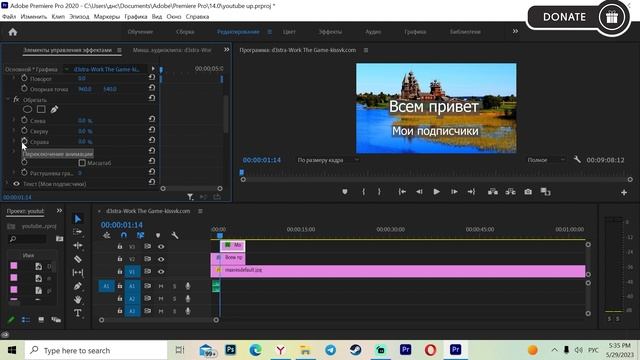
Task: Select the Track Select Forward tool
Action: coord(78,232)
